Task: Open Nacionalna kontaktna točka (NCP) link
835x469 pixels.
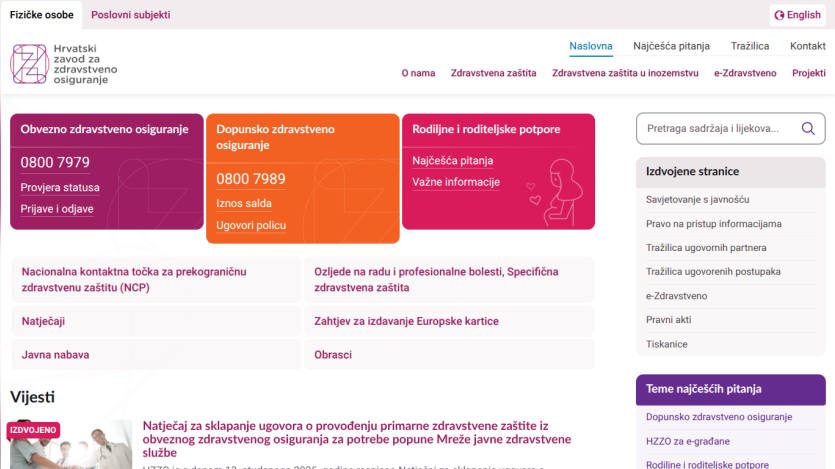Action: 156,279
